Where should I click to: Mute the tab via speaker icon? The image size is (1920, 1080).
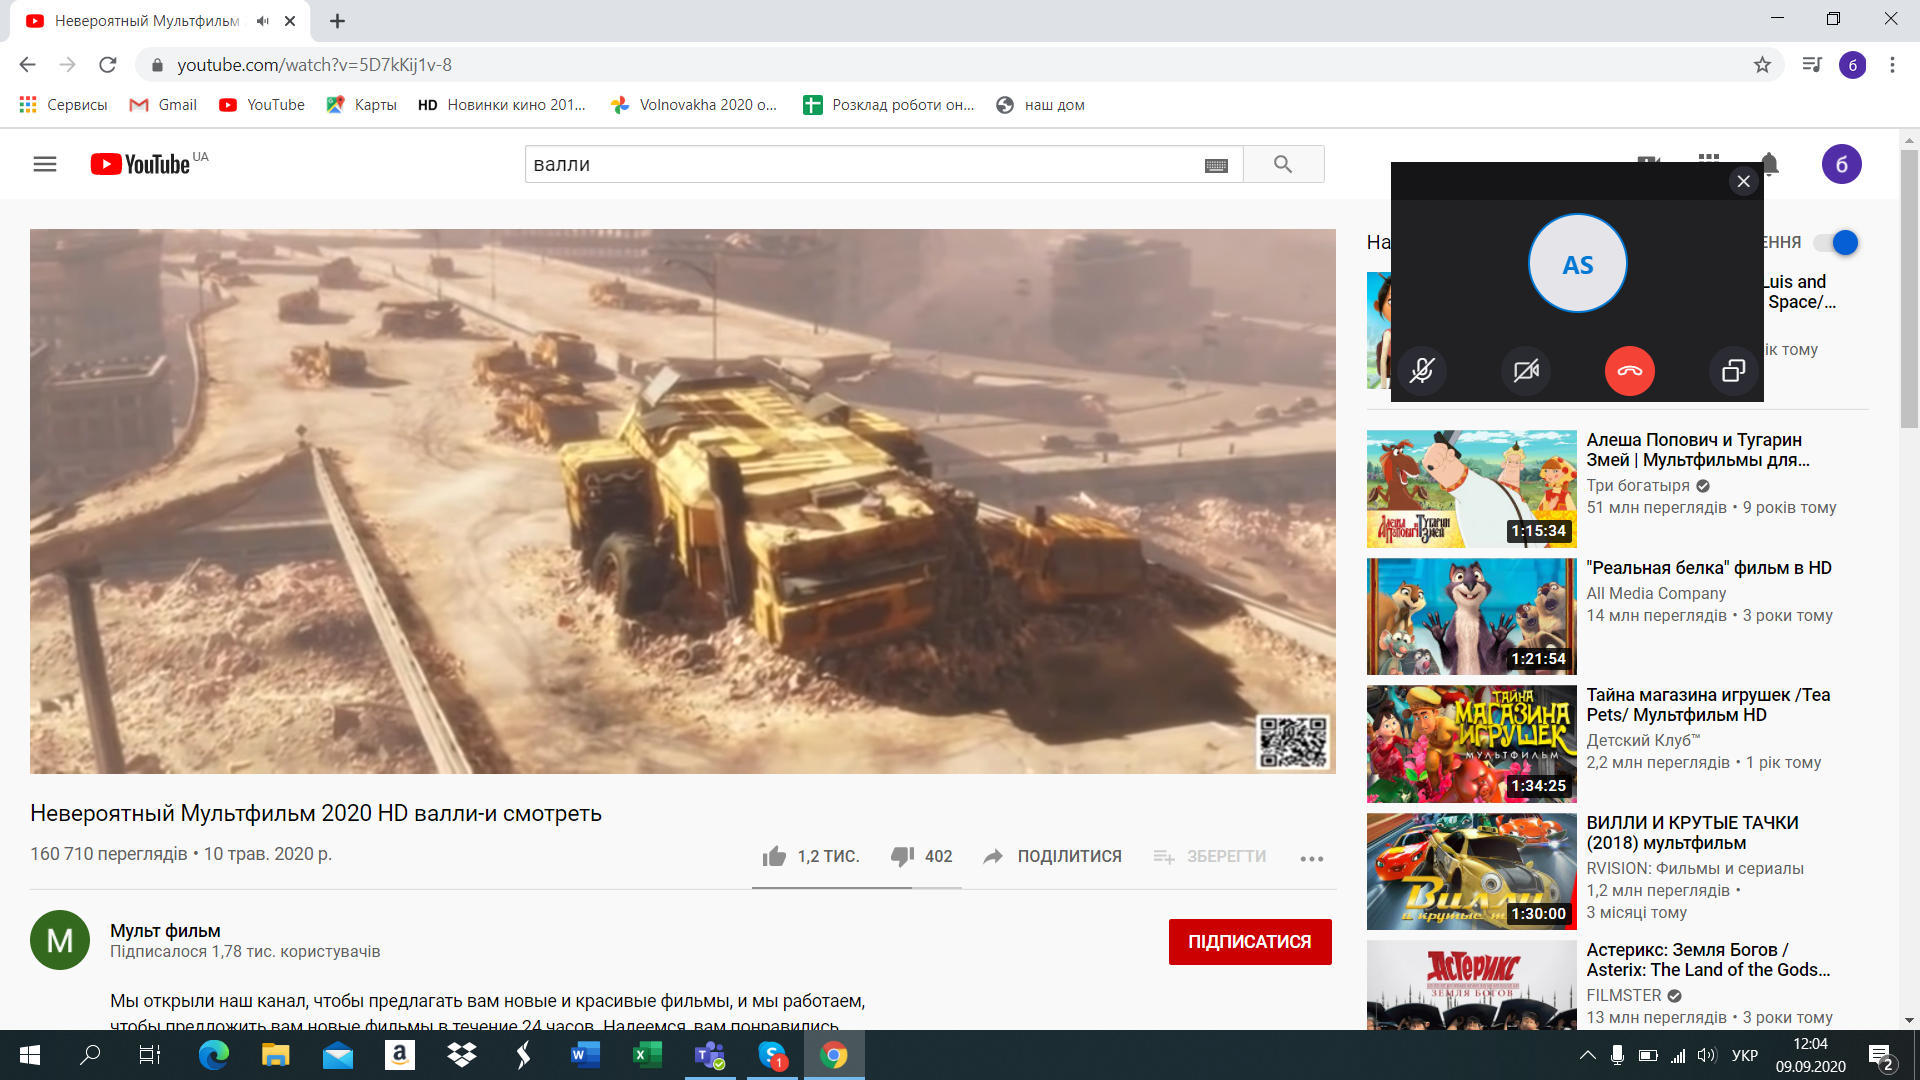coord(262,21)
